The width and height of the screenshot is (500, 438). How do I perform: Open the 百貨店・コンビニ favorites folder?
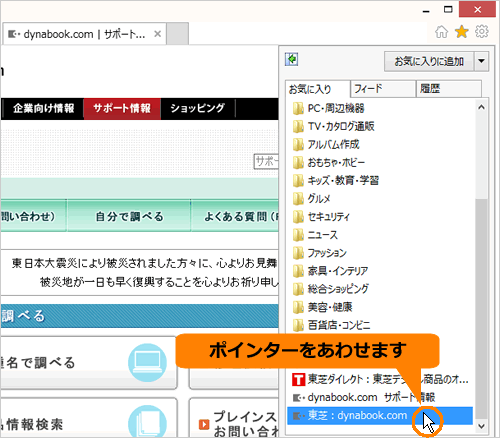pyautogui.click(x=331, y=325)
